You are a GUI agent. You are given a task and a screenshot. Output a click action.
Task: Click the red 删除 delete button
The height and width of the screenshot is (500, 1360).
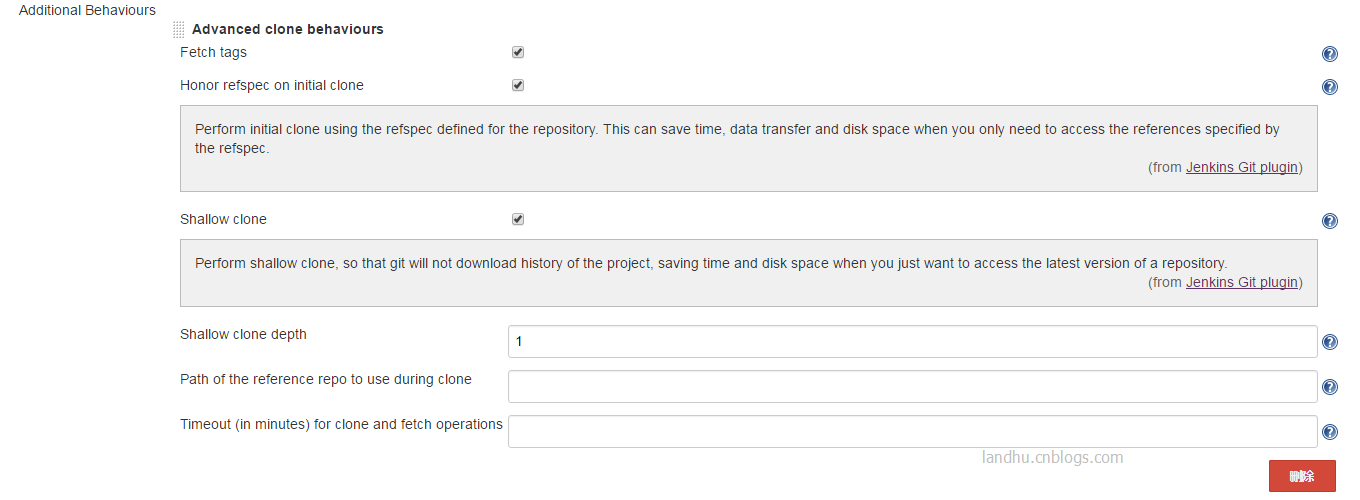1302,476
